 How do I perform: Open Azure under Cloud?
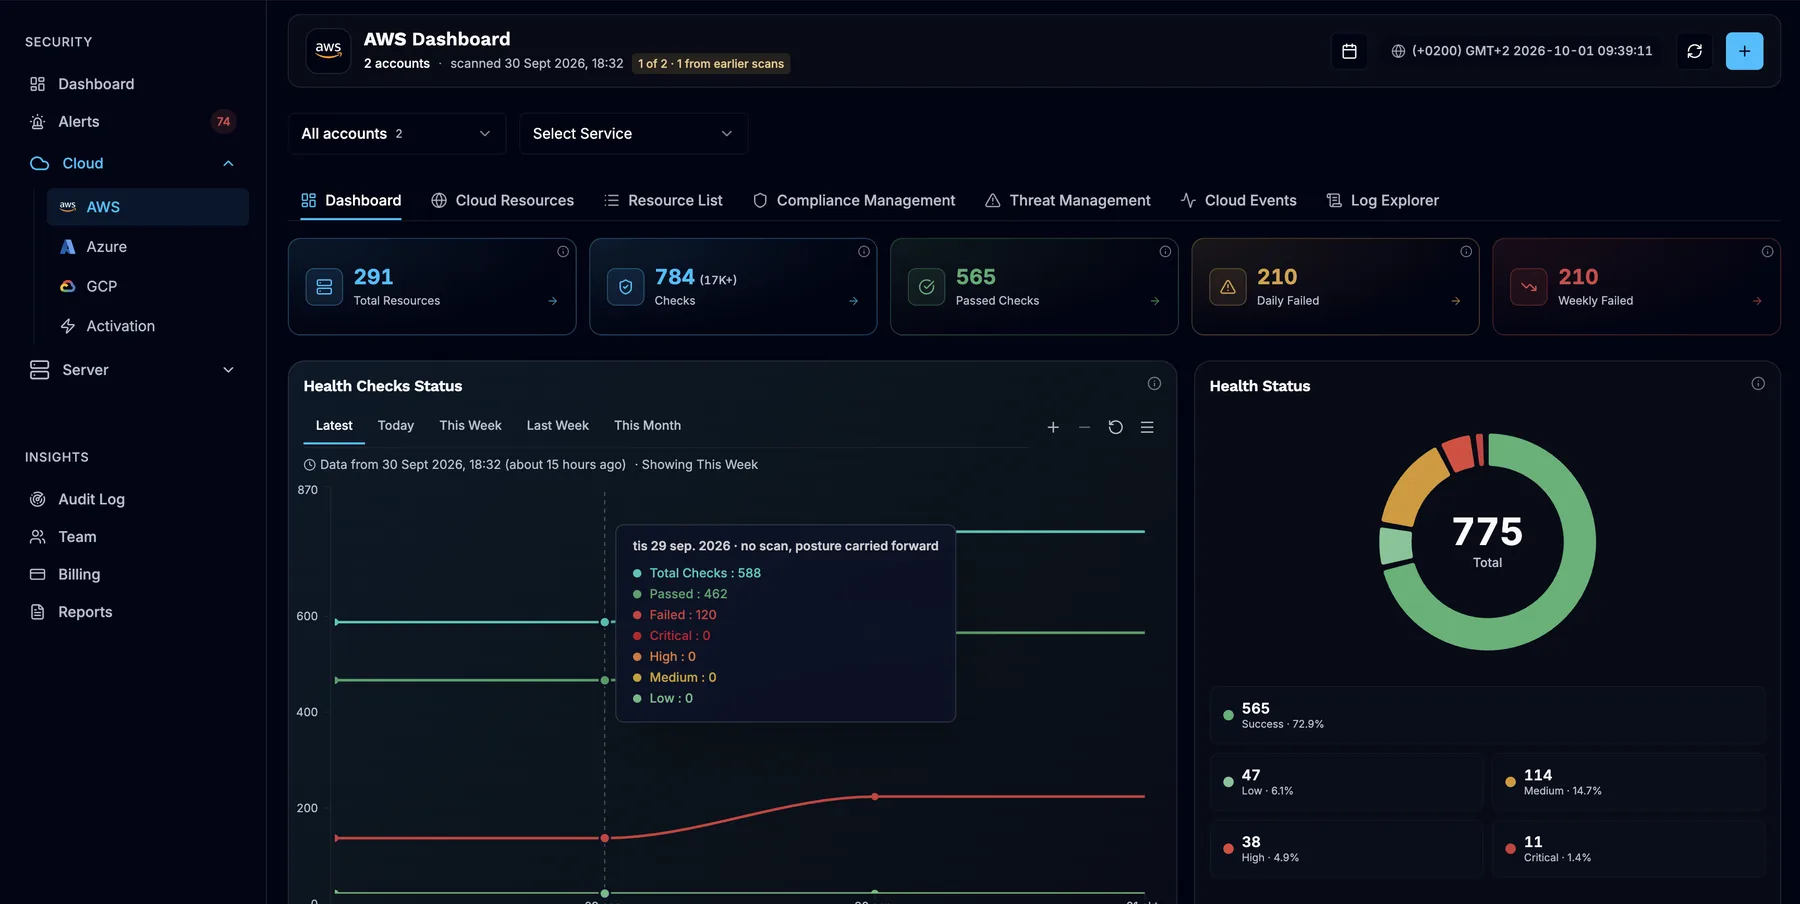pyautogui.click(x=148, y=247)
